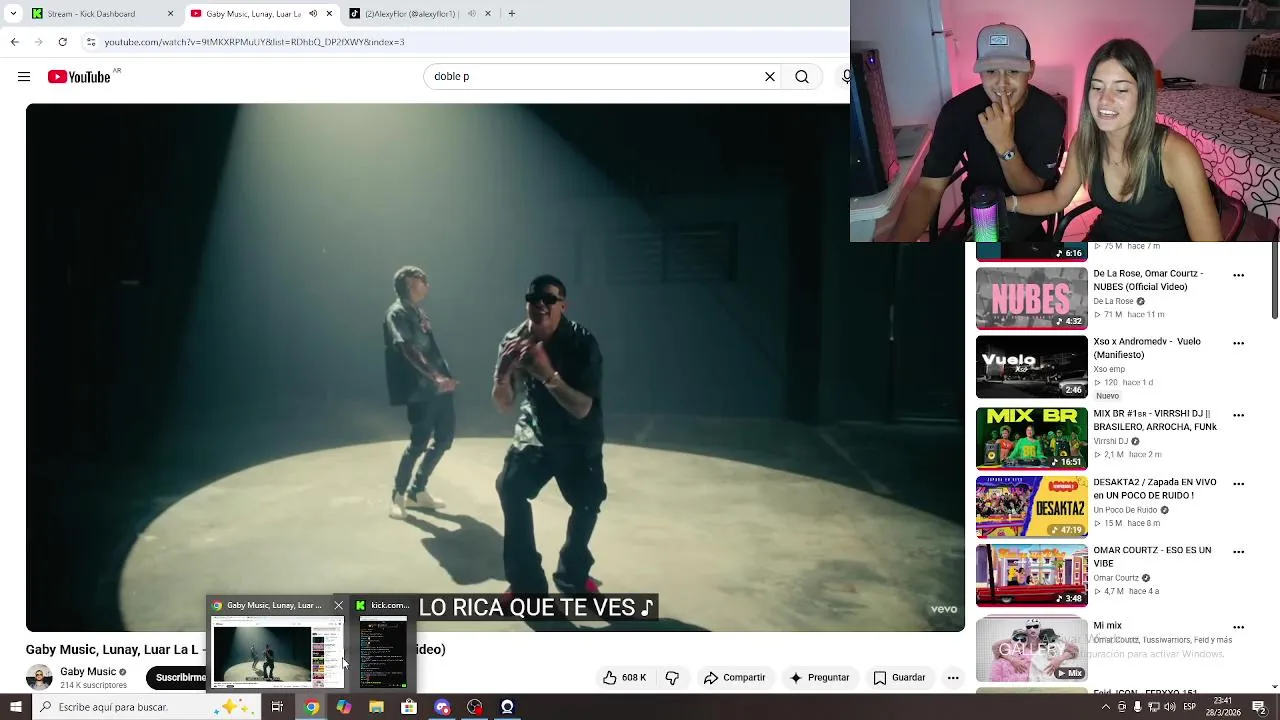Open Microsoft Store from the taskbar
The width and height of the screenshot is (1280, 720).
coord(409,707)
